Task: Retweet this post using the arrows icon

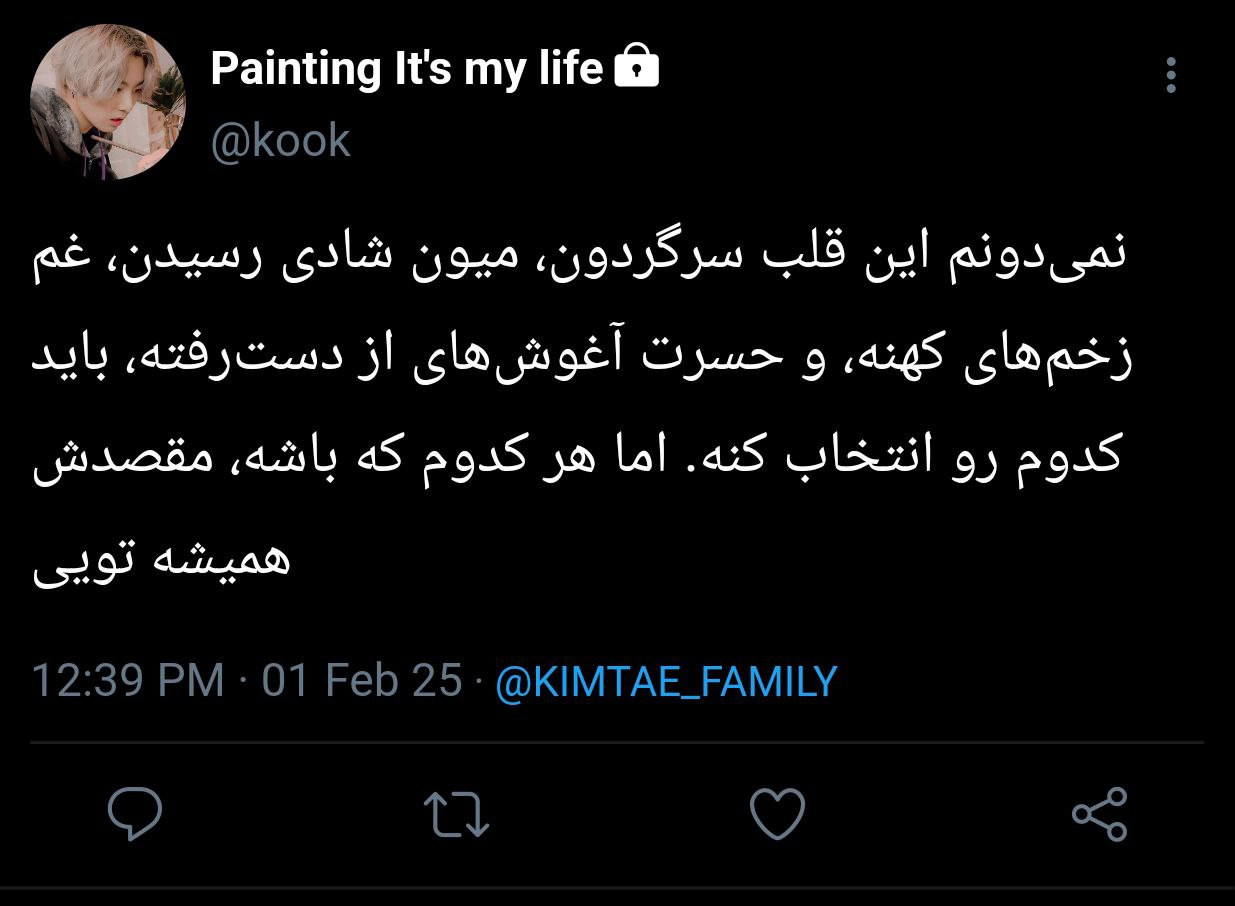Action: pos(456,814)
